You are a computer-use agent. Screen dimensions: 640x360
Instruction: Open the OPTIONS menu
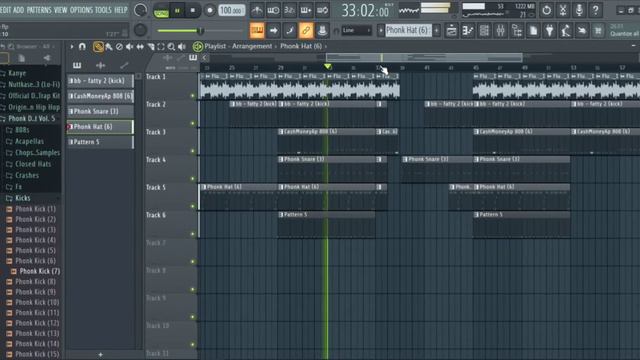(x=81, y=10)
